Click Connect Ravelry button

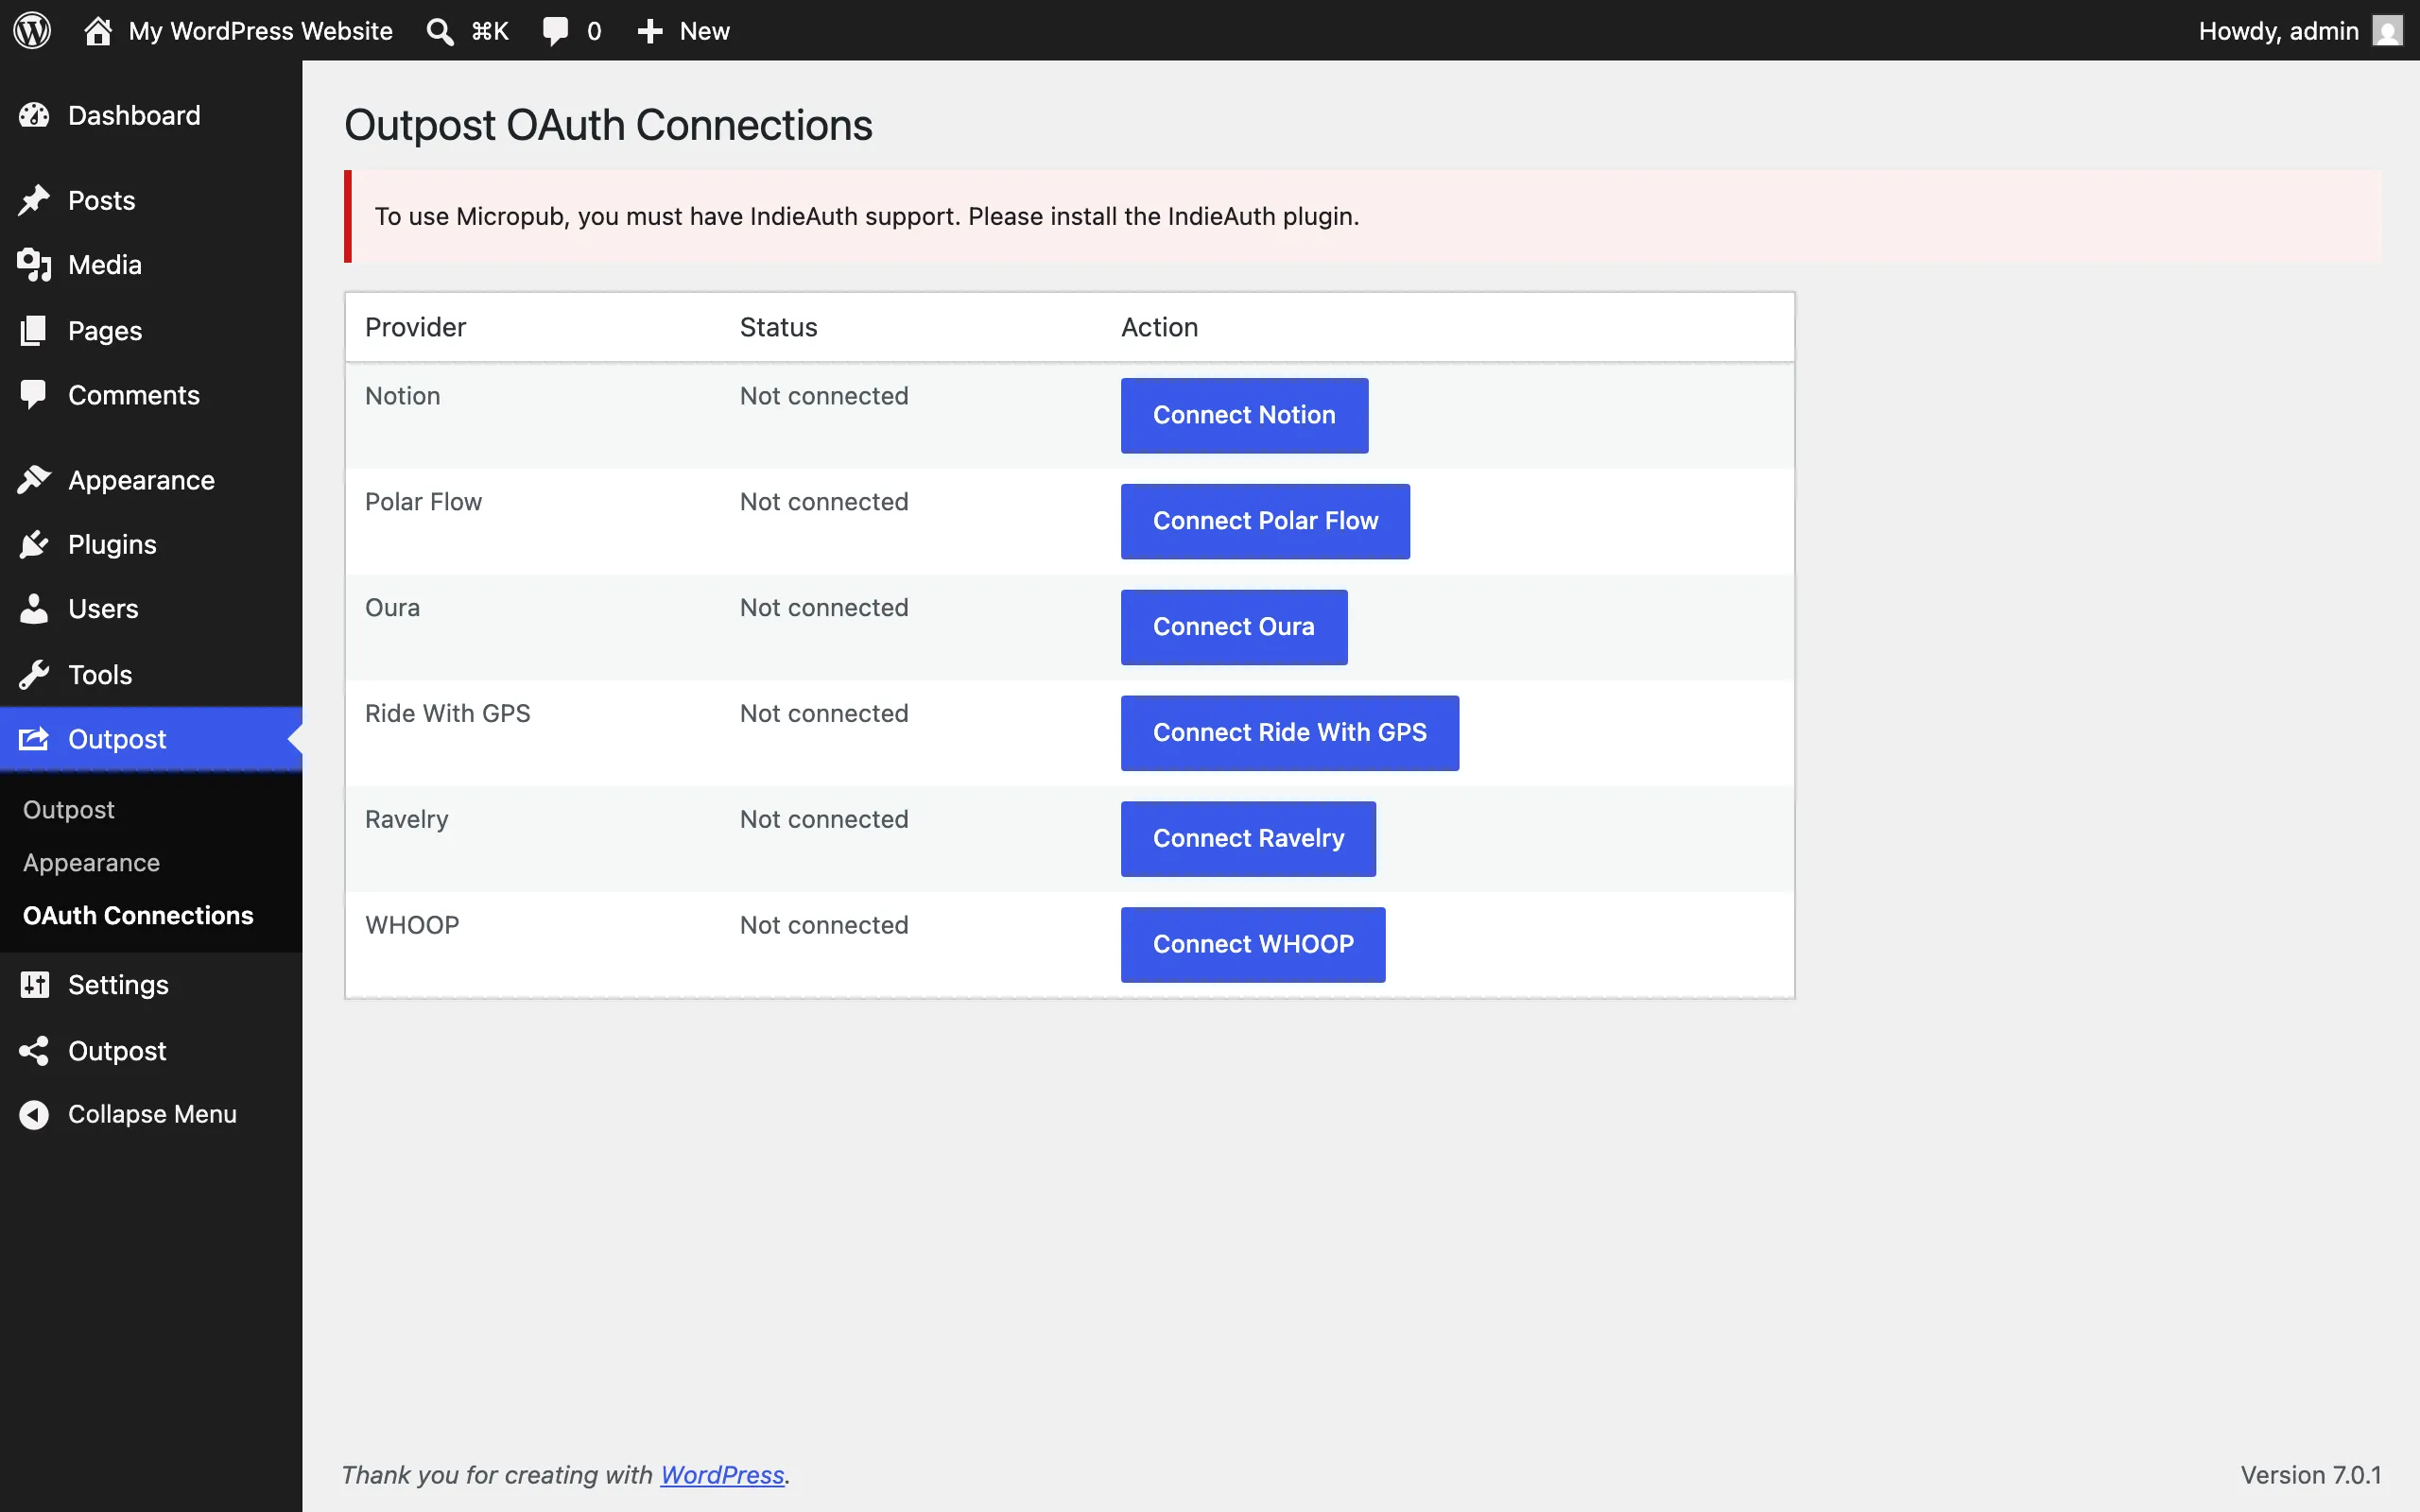click(x=1248, y=839)
